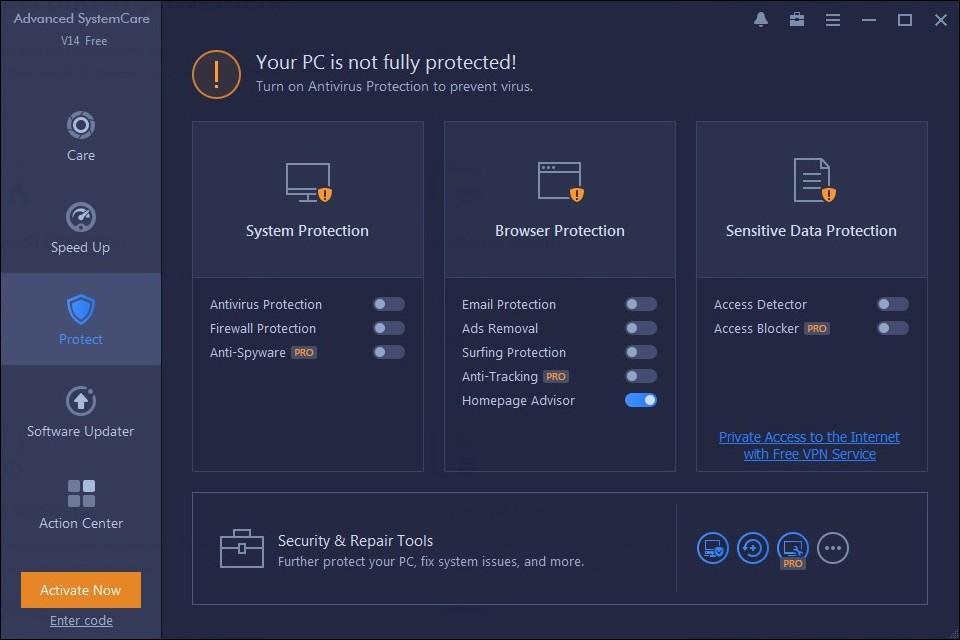Viewport: 960px width, 640px height.
Task: Maximize the Advanced SystemCare window
Action: coord(905,20)
